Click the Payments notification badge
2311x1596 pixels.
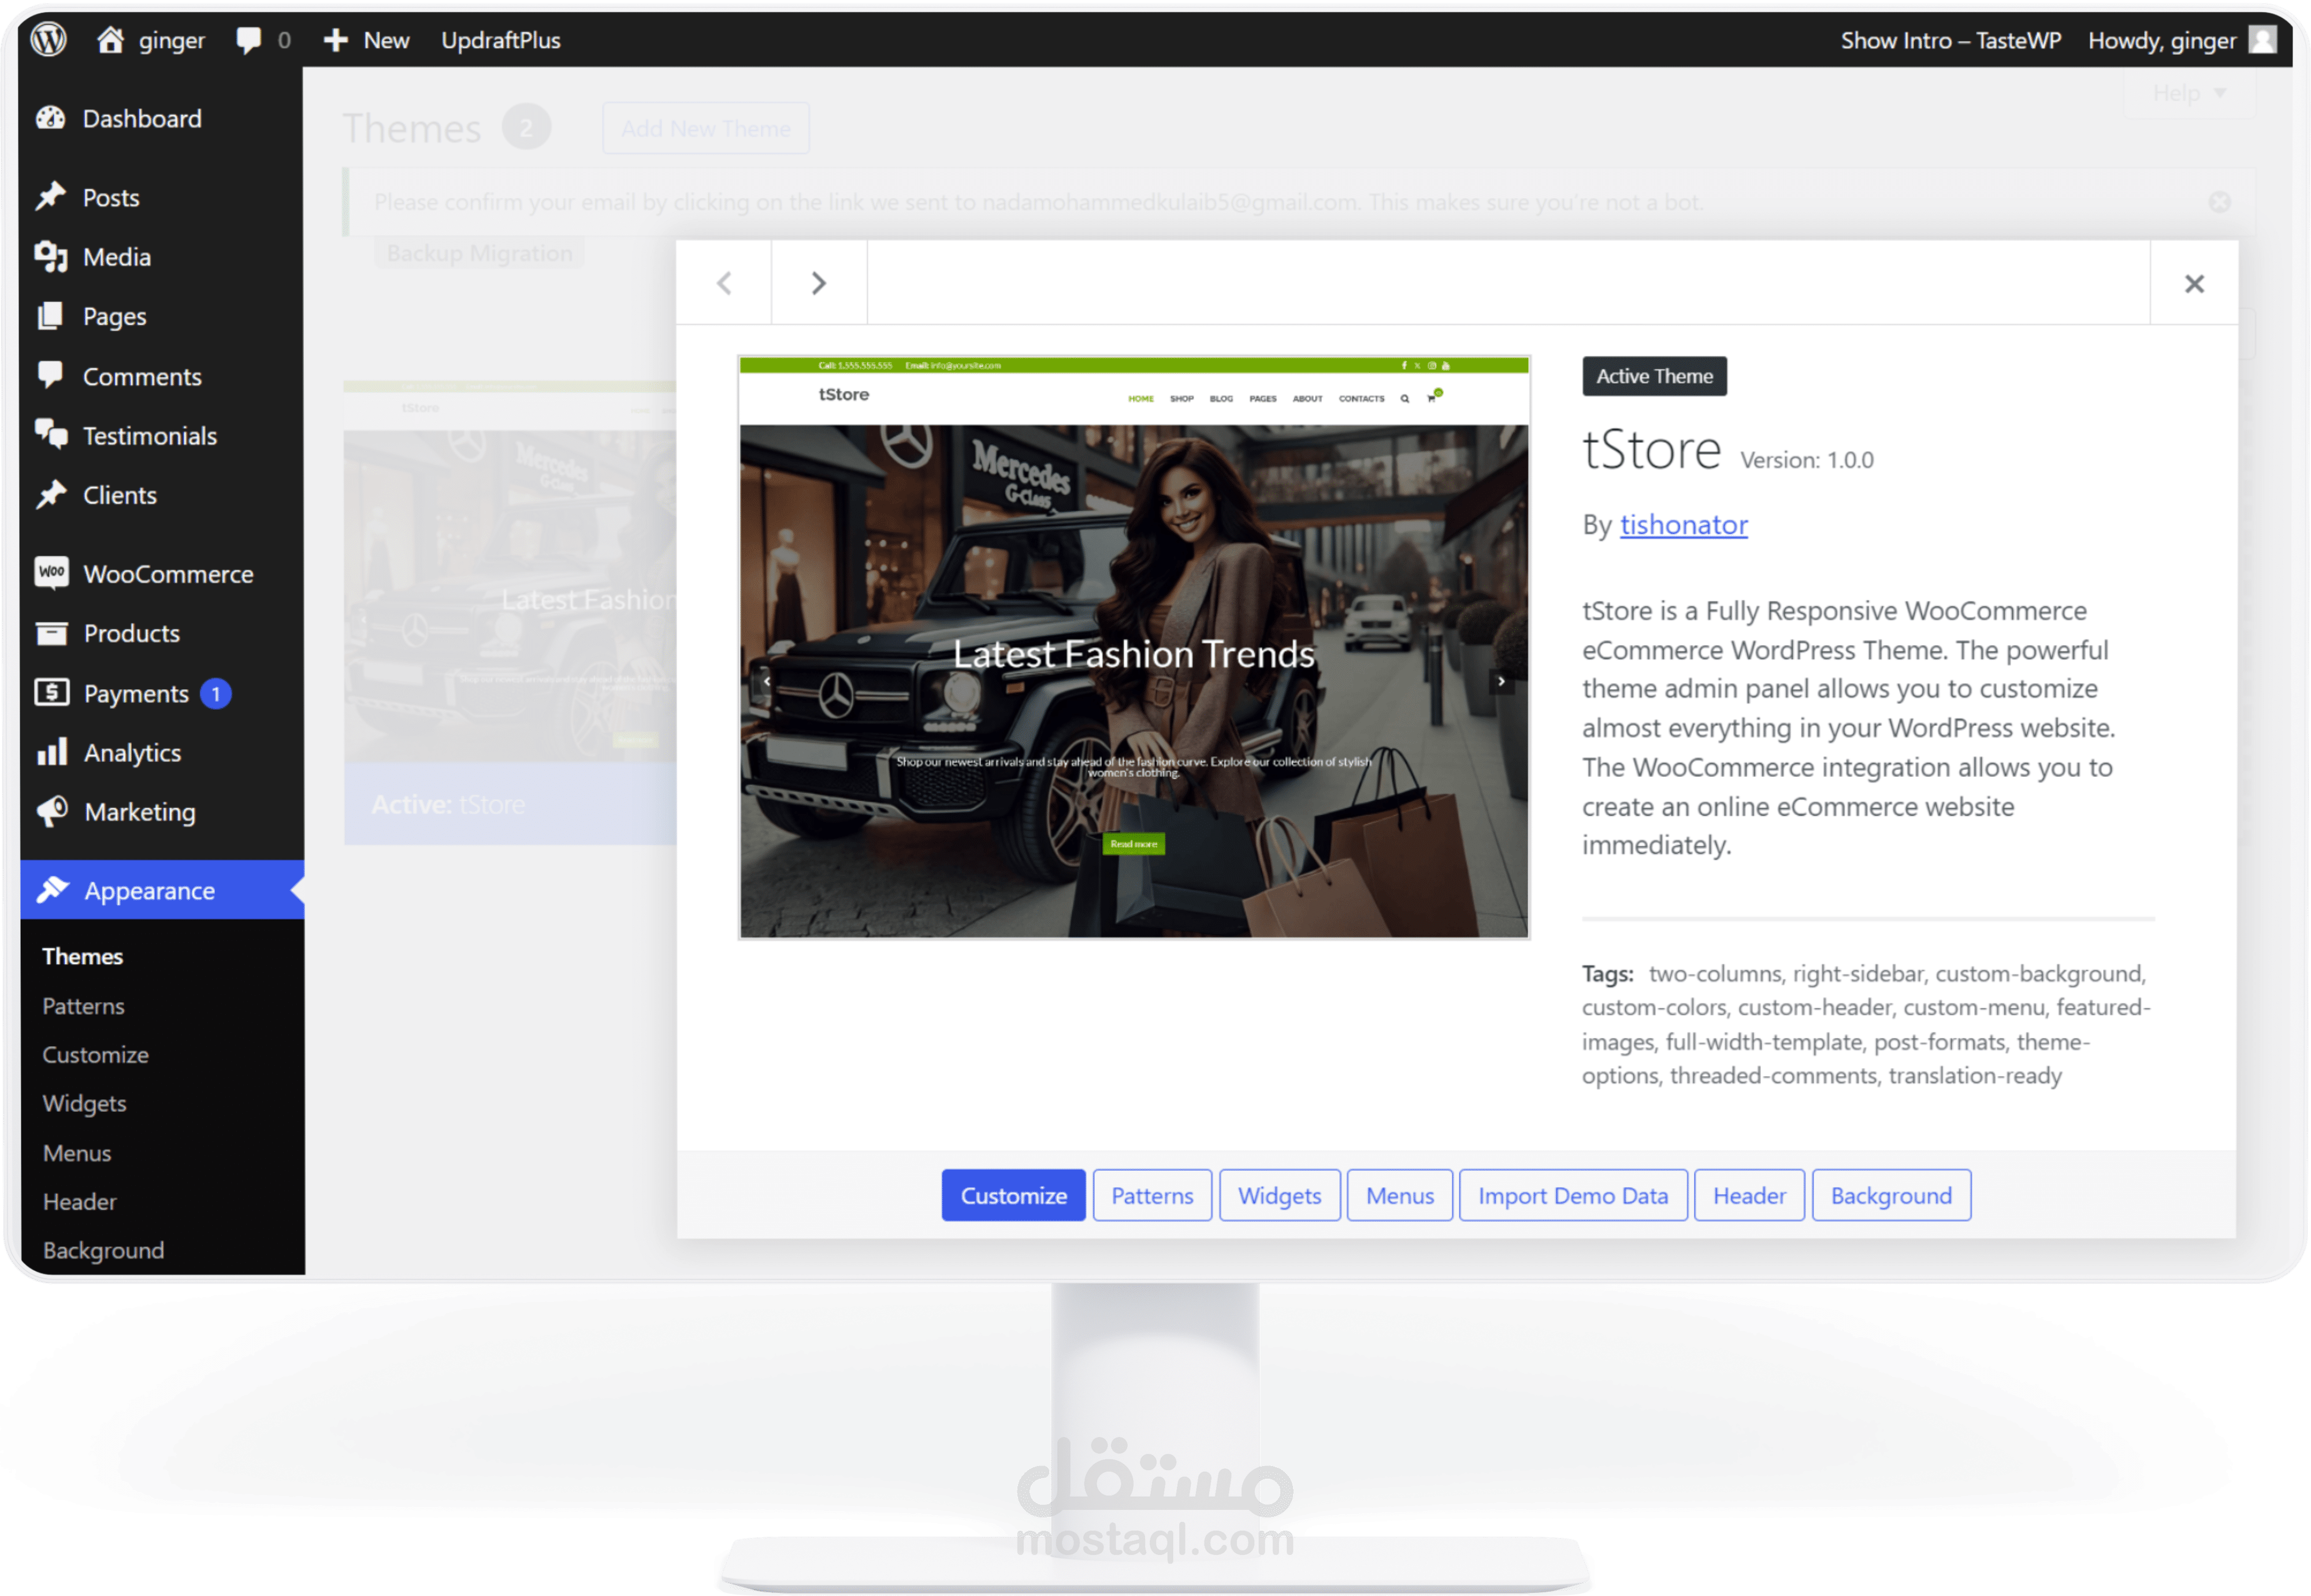(216, 693)
